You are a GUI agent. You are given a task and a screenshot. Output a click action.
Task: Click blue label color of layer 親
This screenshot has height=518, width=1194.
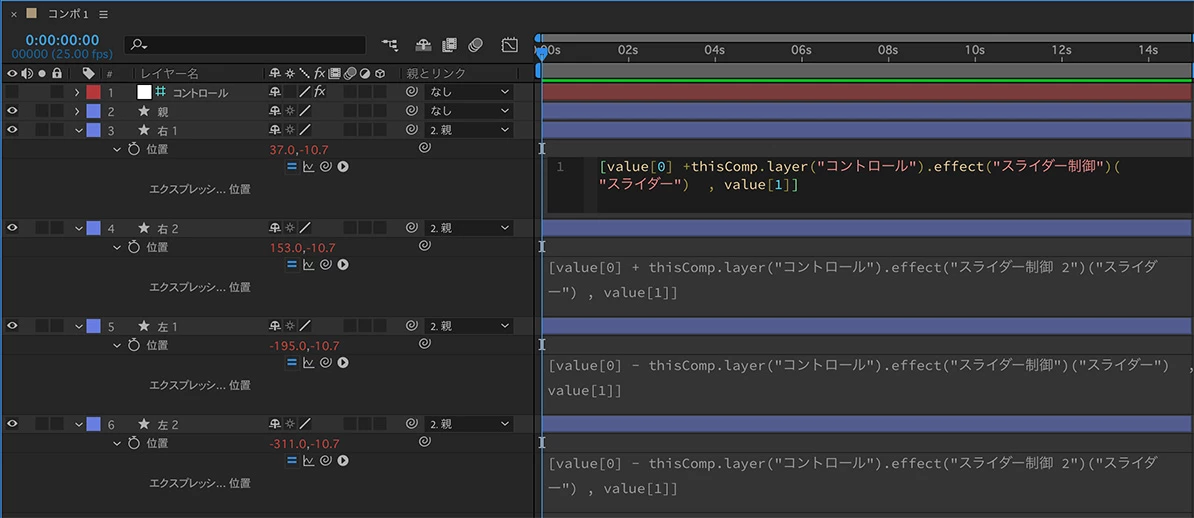(x=94, y=111)
